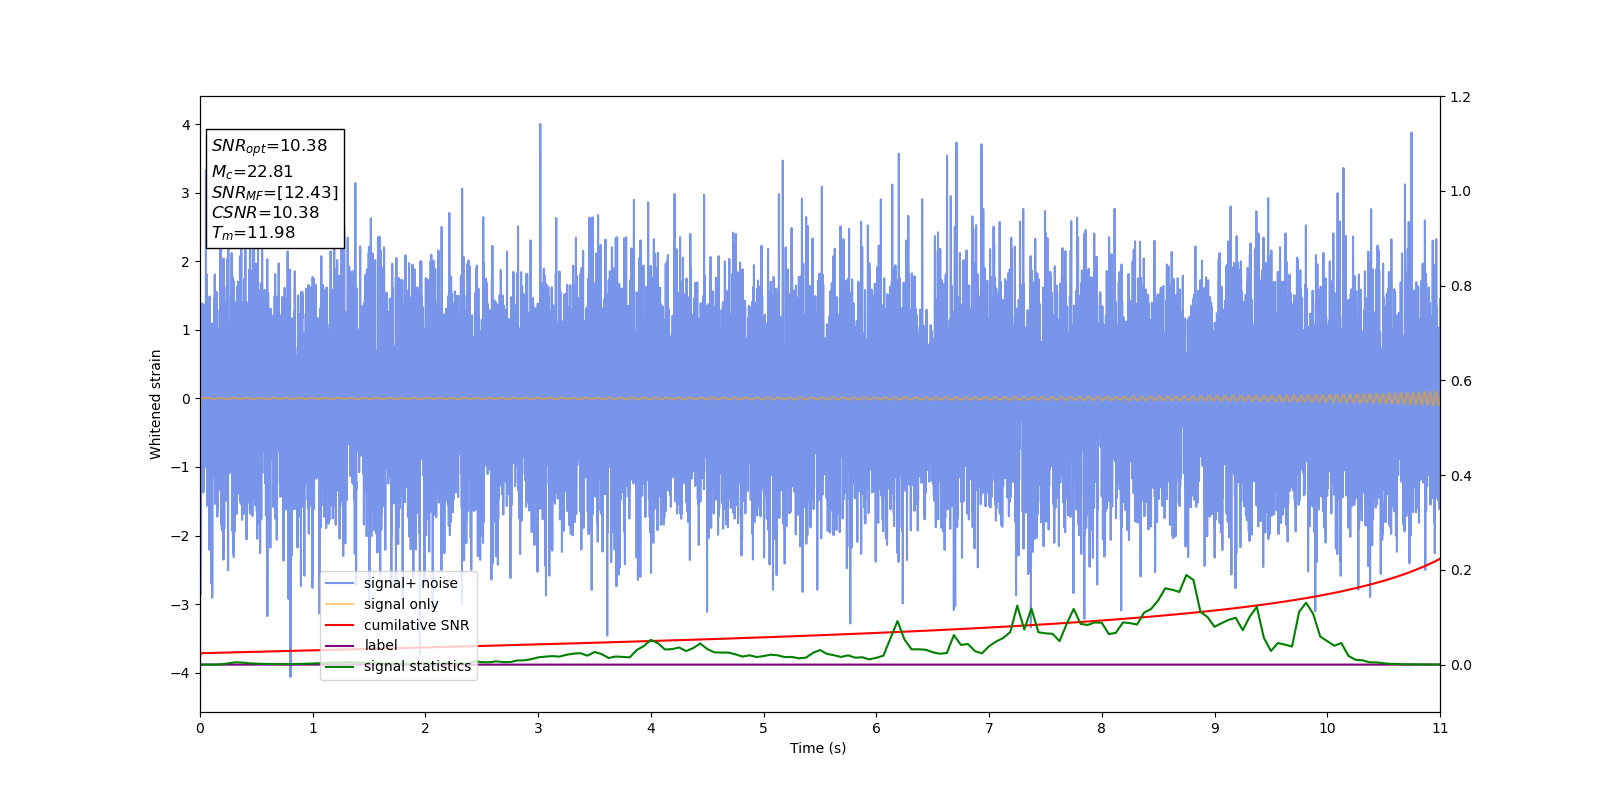The width and height of the screenshot is (1600, 800).
Task: Click x-axis tick label 3
Action: 538,728
